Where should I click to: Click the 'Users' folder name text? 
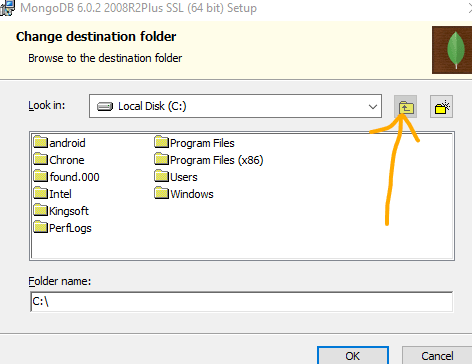point(184,177)
